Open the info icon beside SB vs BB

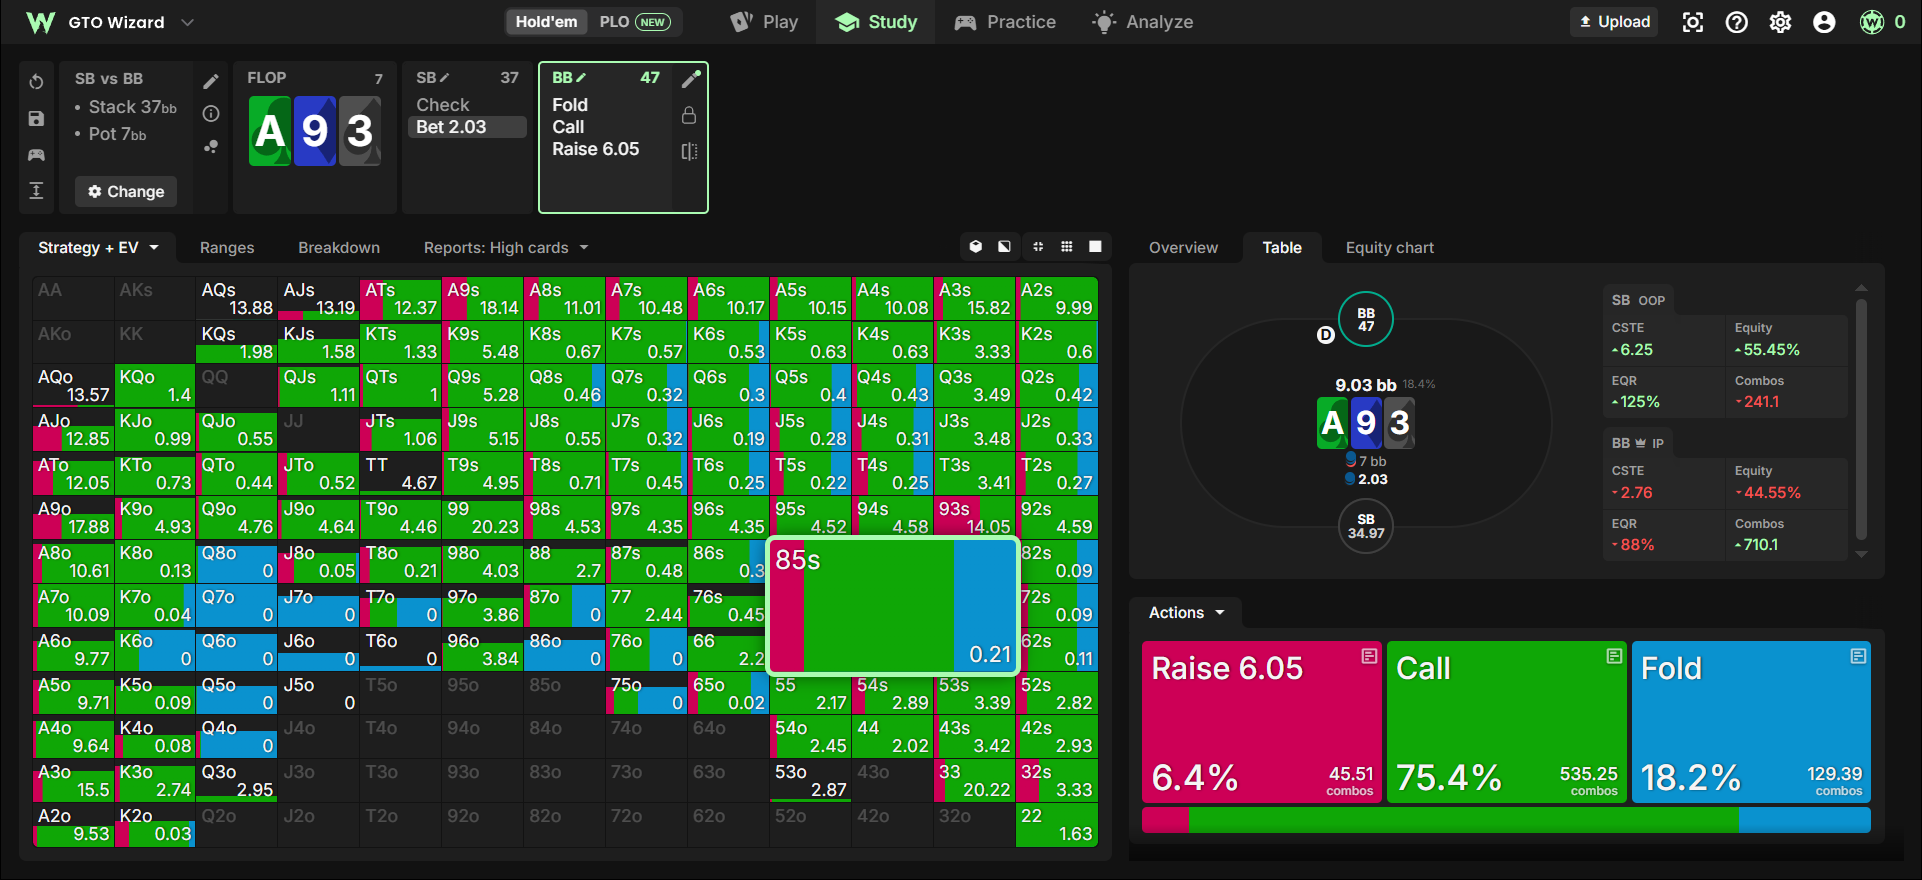(x=211, y=114)
